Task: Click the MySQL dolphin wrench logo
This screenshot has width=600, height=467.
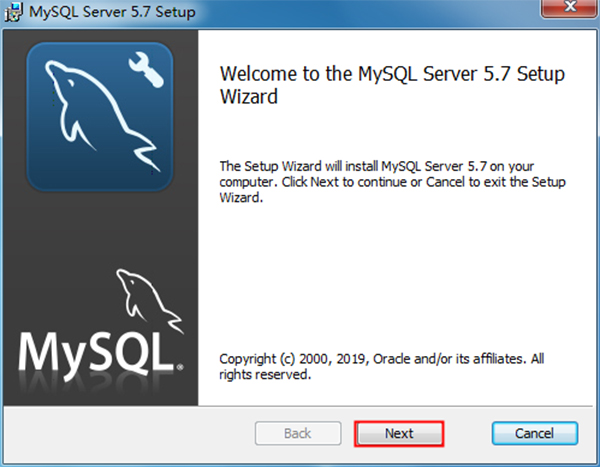Action: 100,116
